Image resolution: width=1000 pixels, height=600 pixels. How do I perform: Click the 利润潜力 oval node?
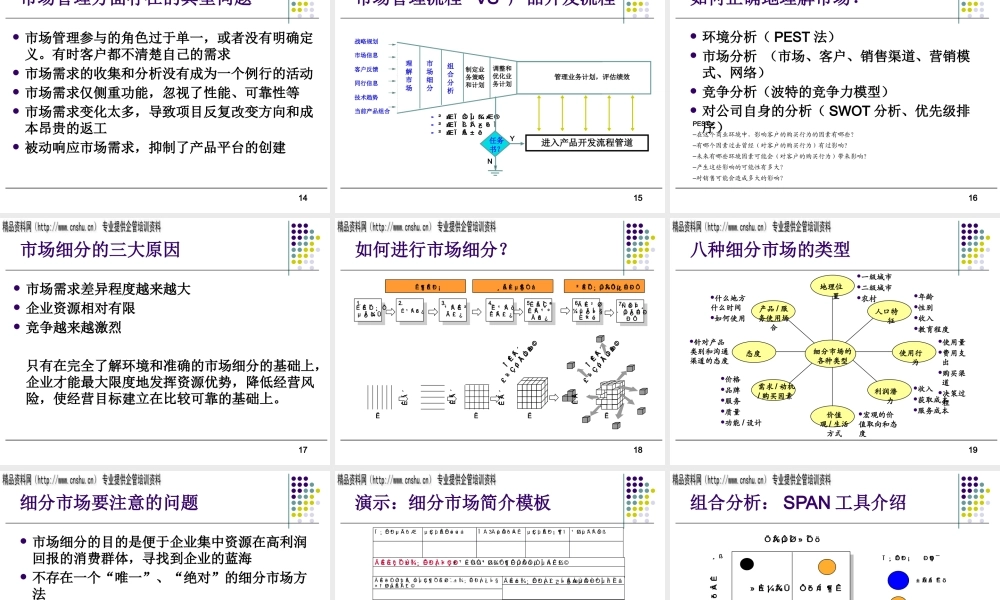pos(888,391)
